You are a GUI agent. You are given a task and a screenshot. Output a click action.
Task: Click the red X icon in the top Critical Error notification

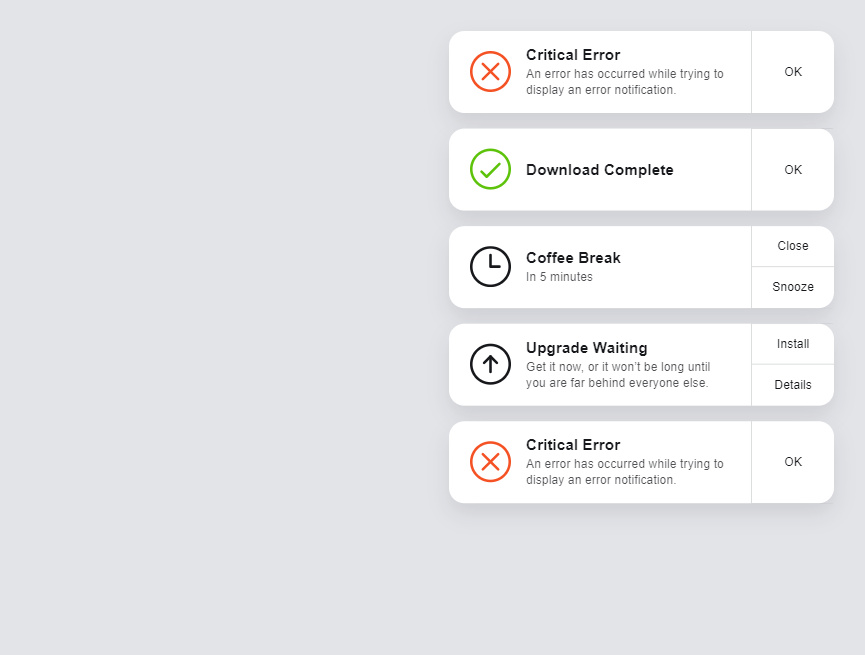click(x=490, y=72)
